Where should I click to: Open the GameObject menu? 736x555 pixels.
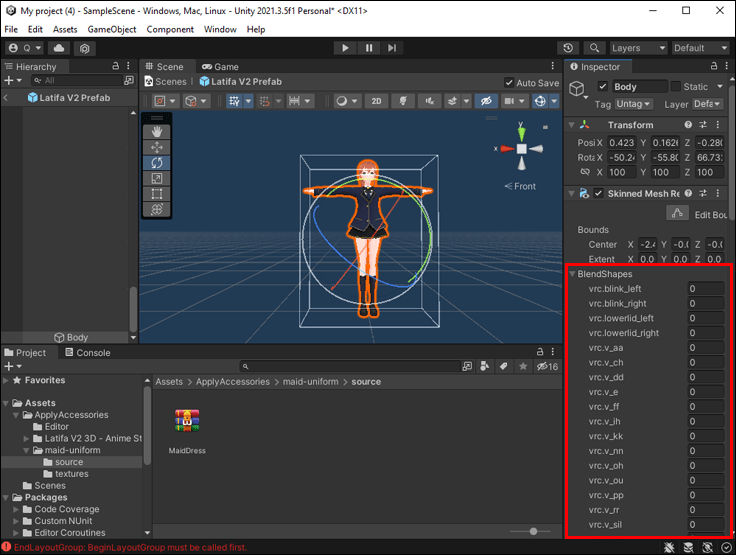coord(112,29)
